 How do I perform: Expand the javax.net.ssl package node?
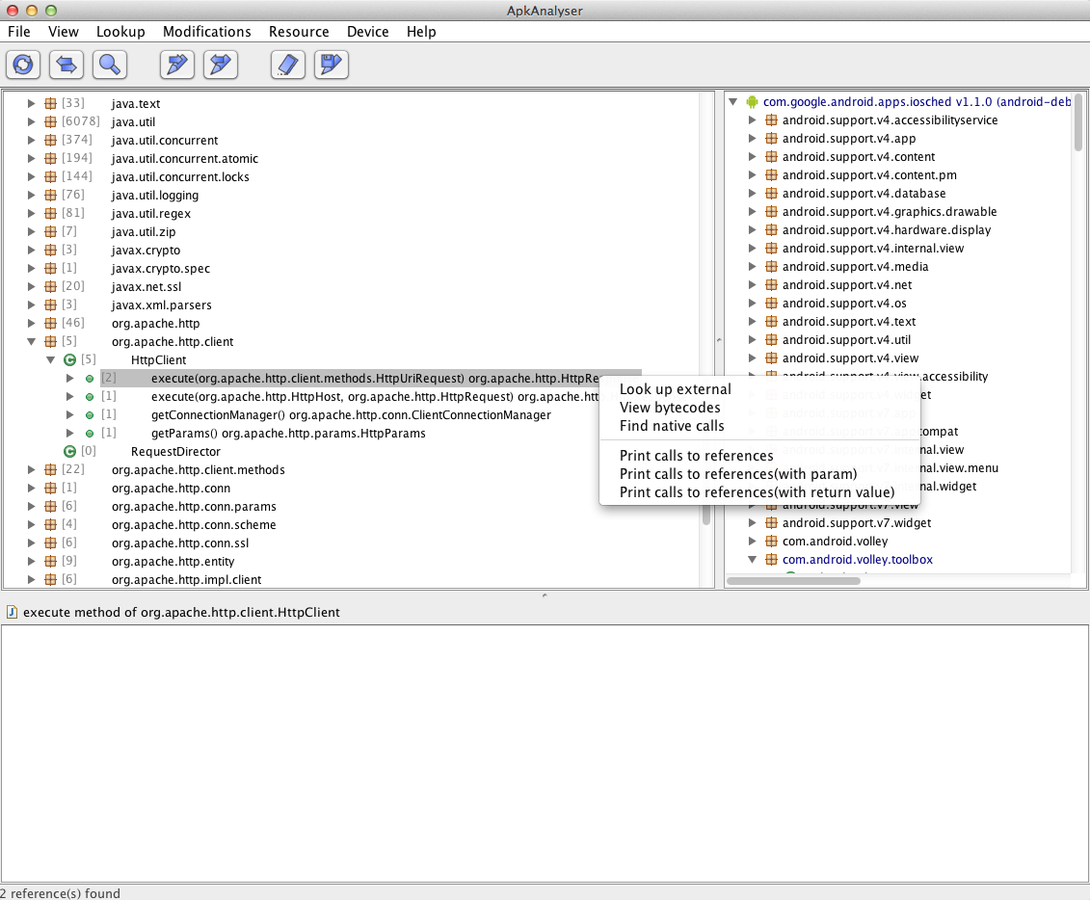31,287
